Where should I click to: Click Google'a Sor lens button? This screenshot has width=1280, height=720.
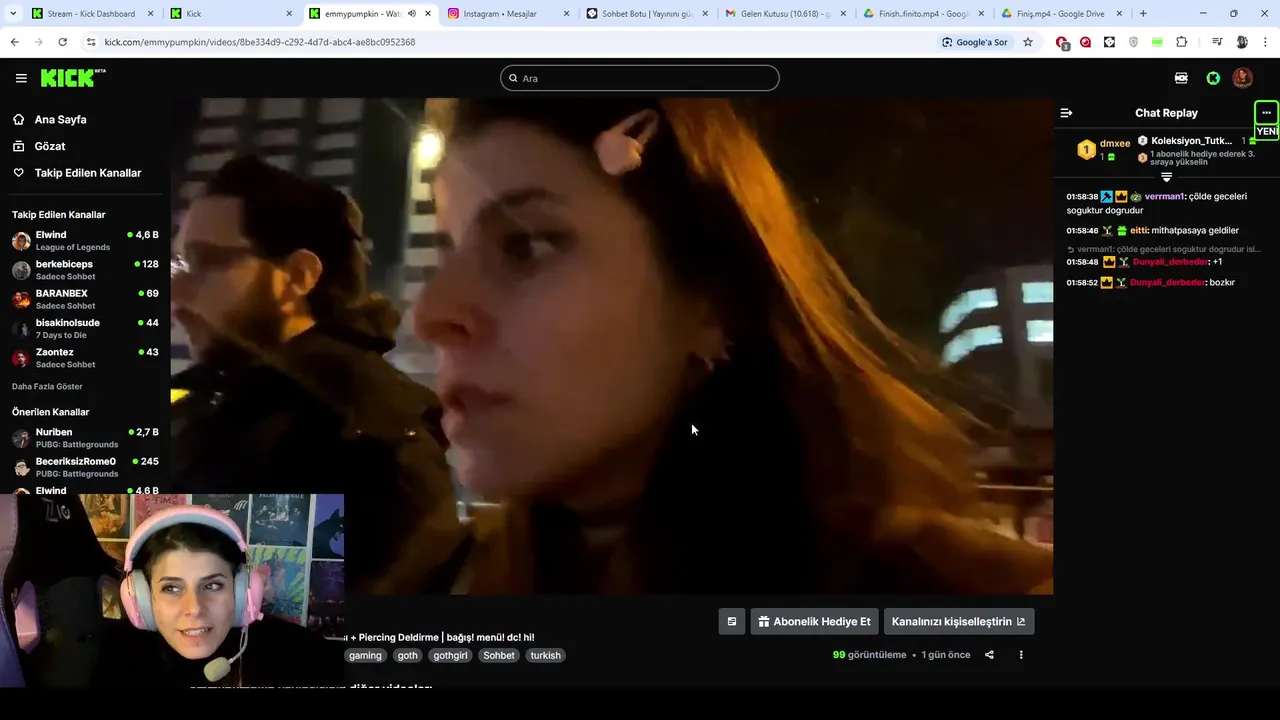[975, 42]
